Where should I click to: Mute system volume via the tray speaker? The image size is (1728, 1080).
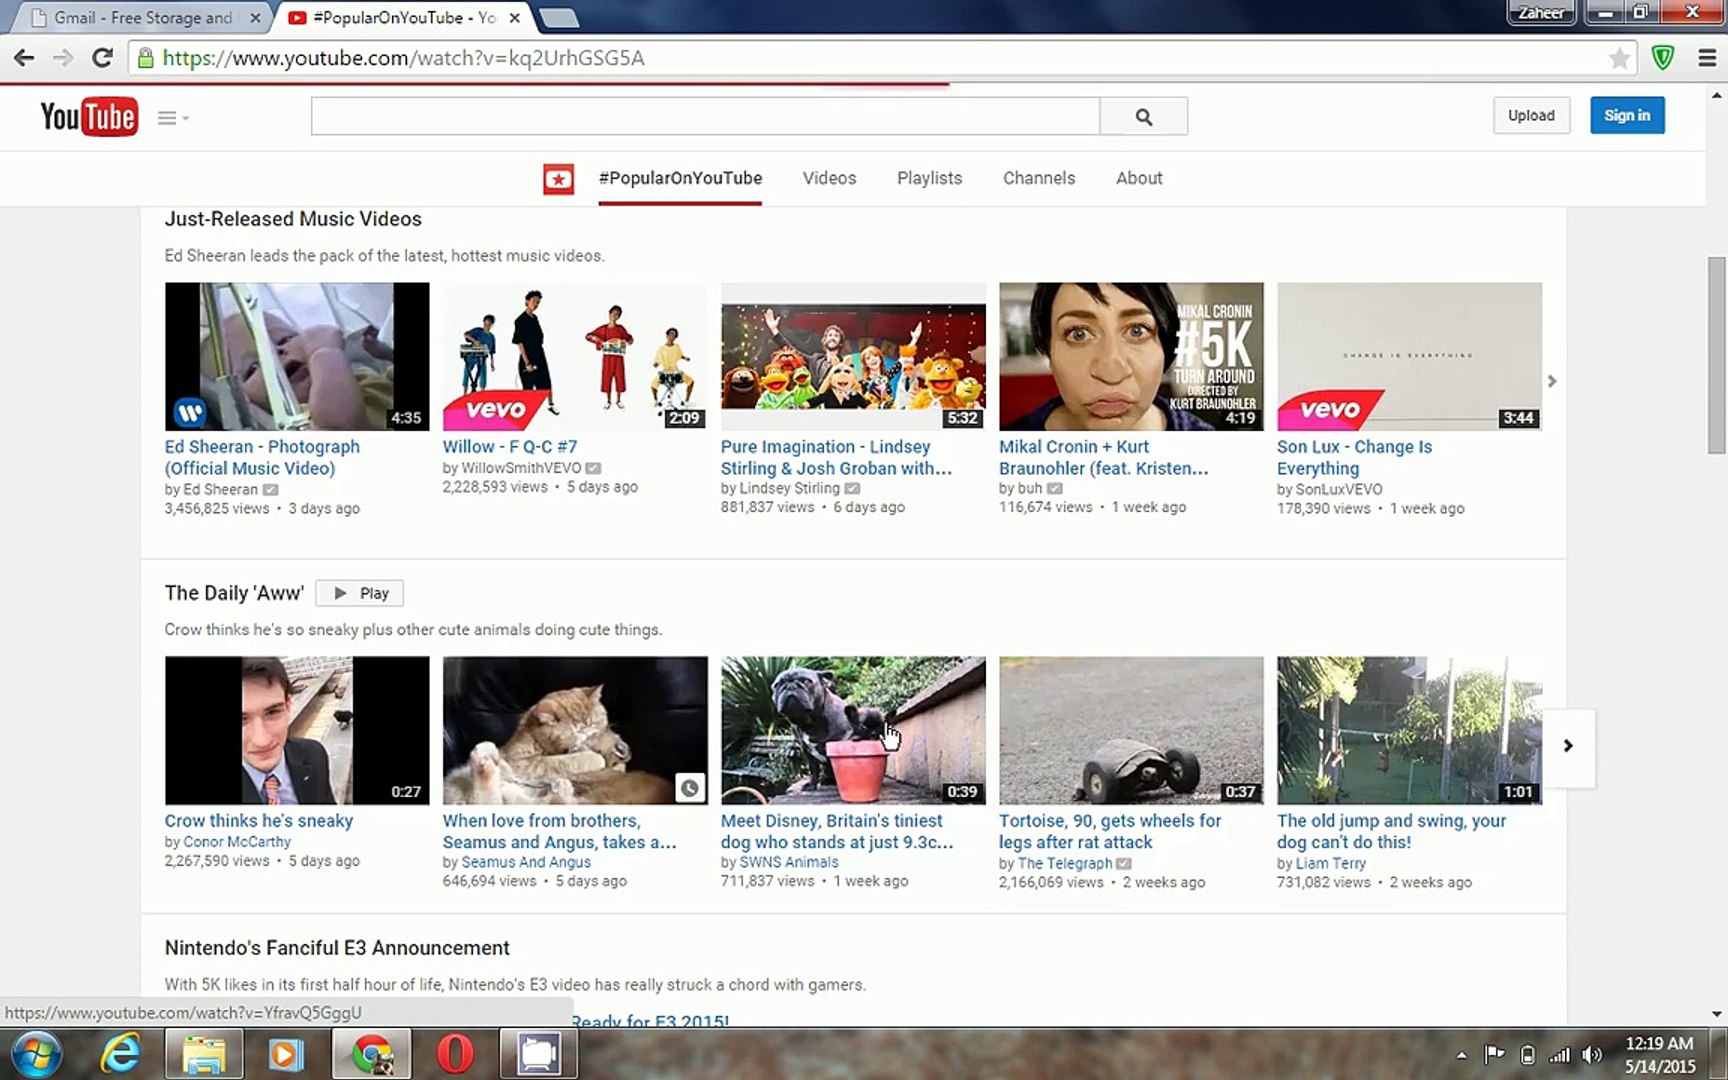tap(1592, 1053)
